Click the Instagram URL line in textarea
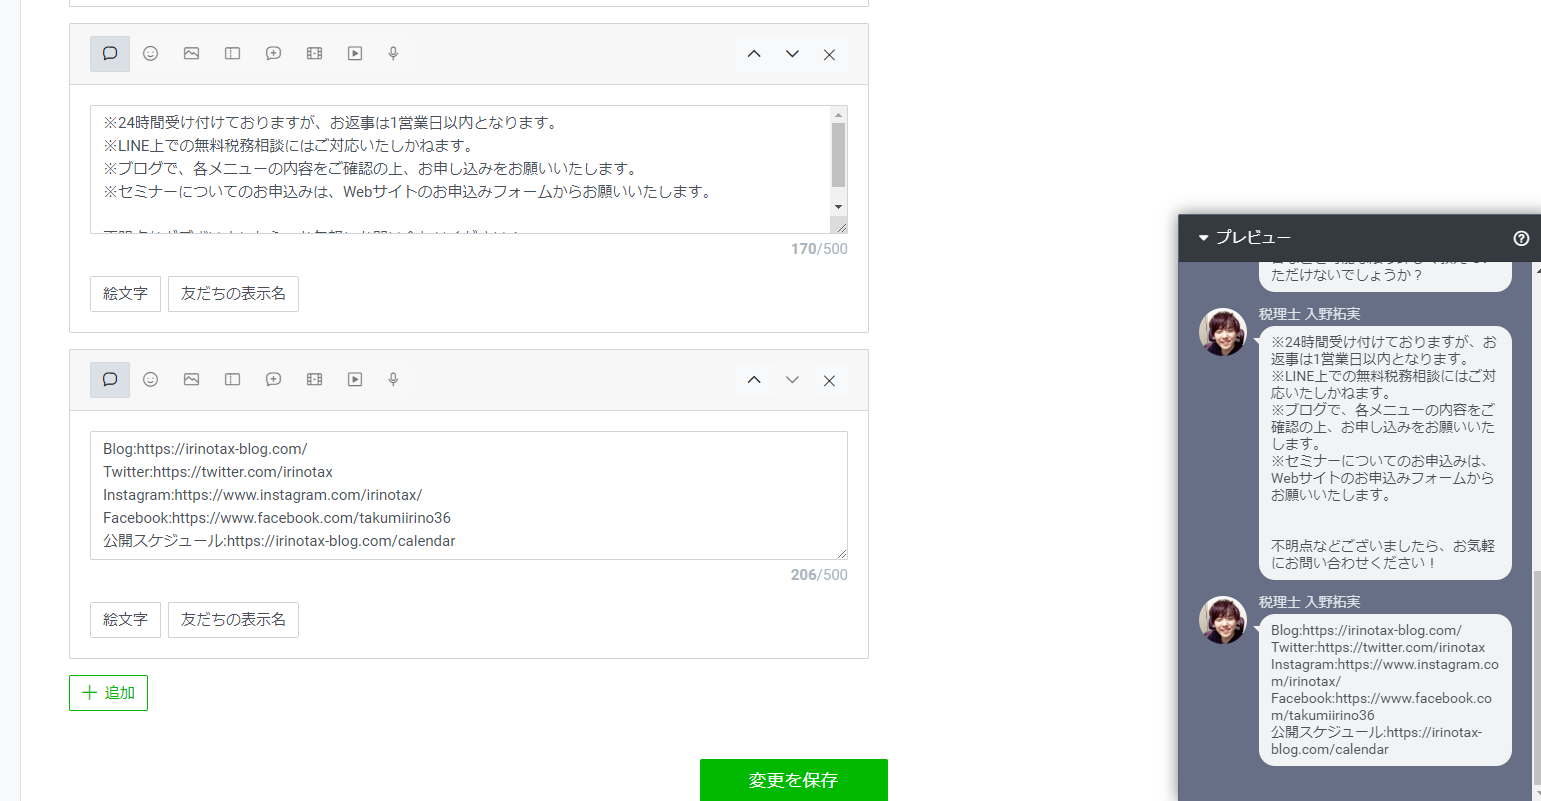 tap(263, 495)
